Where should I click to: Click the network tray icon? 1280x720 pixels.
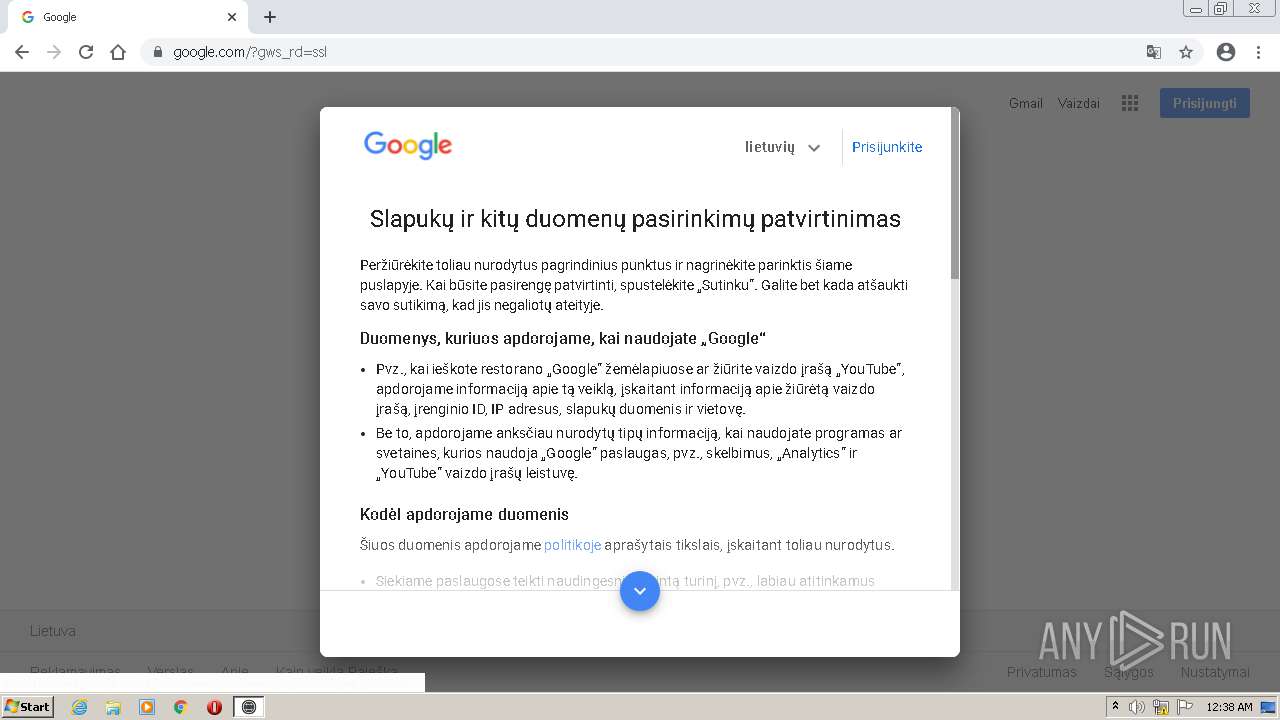(1161, 707)
